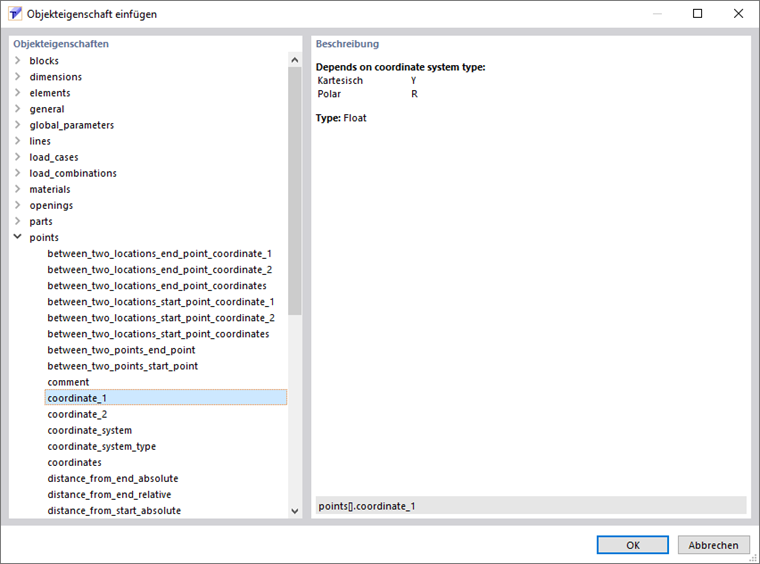The height and width of the screenshot is (564, 760).
Task: Confirm with the OK button
Action: tap(632, 545)
